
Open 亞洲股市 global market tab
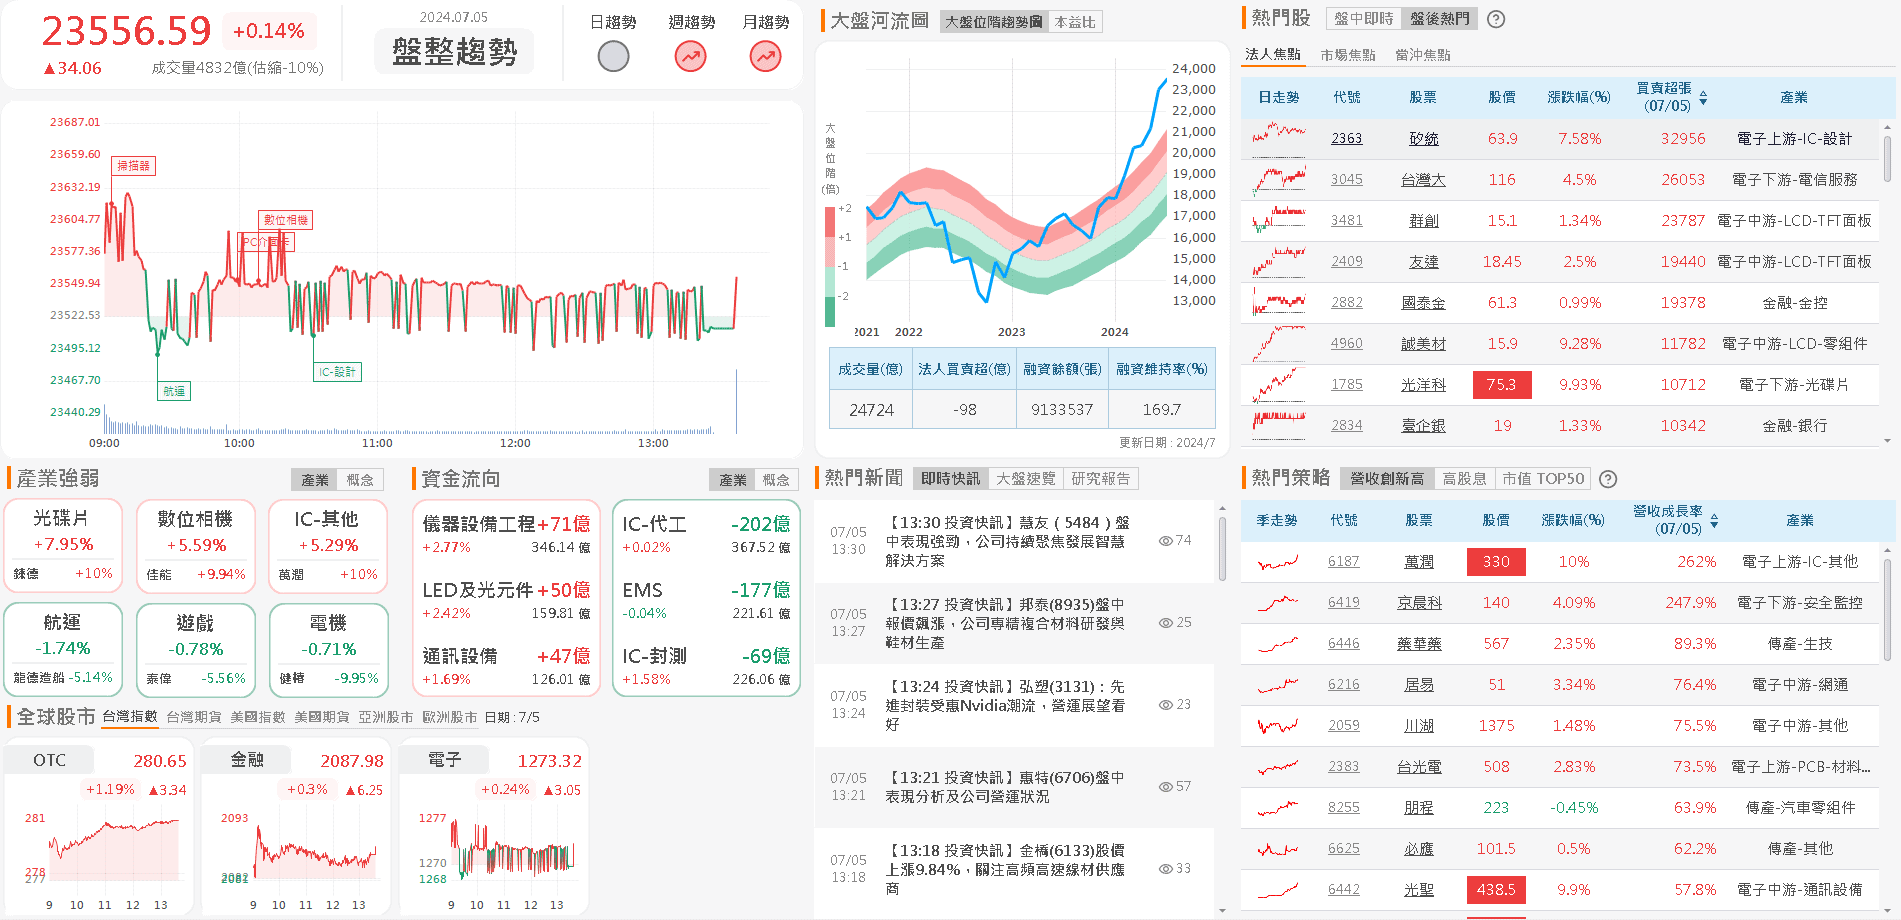(x=386, y=717)
